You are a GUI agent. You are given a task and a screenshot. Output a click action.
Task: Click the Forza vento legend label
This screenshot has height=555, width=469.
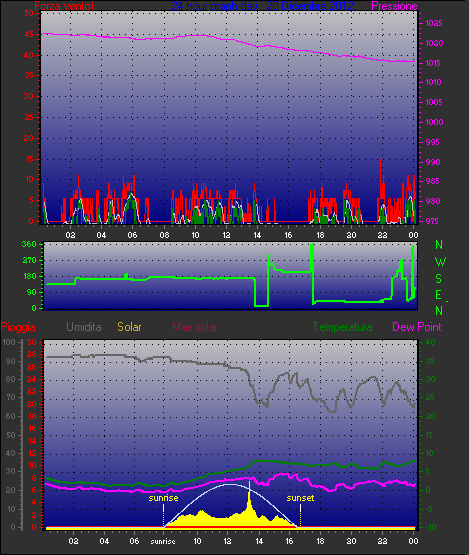coord(64,6)
